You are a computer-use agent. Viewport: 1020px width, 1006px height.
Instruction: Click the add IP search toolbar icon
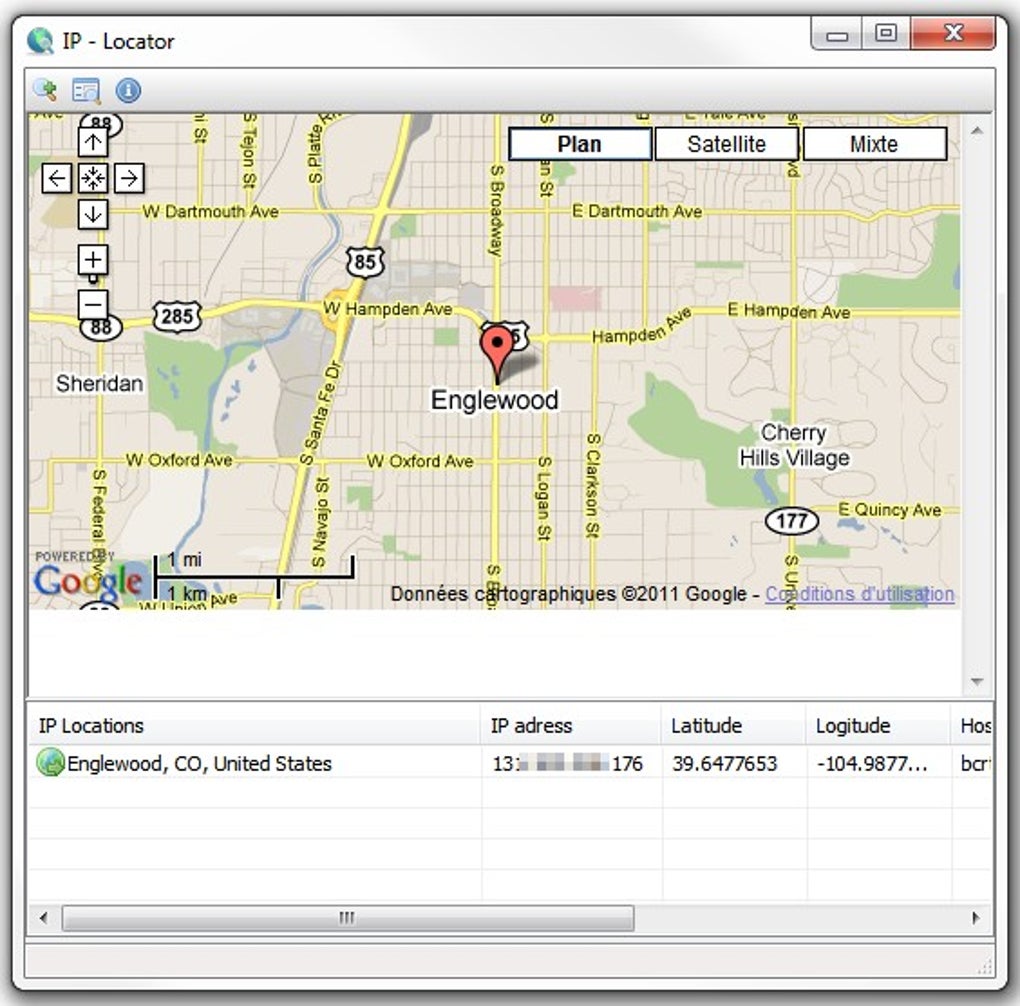pos(45,90)
